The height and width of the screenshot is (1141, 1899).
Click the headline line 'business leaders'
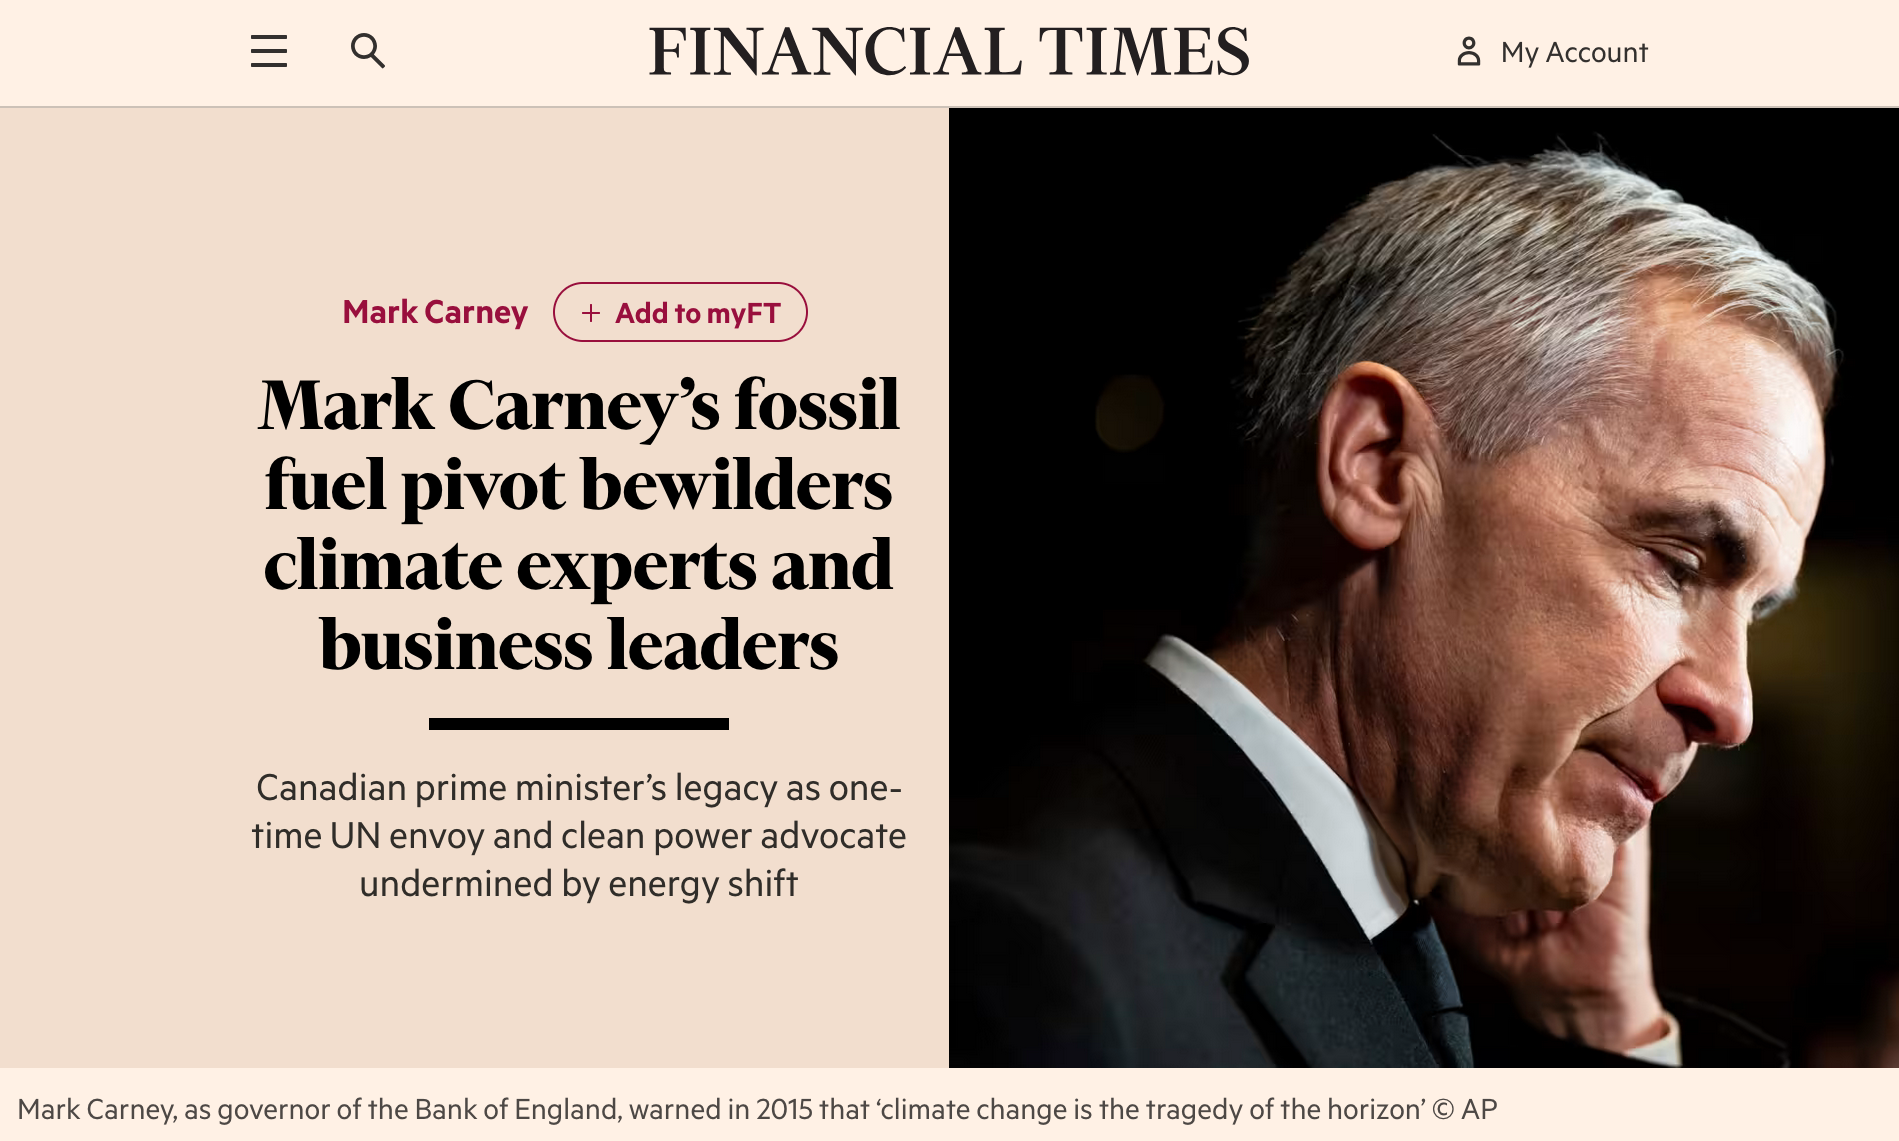(x=579, y=645)
